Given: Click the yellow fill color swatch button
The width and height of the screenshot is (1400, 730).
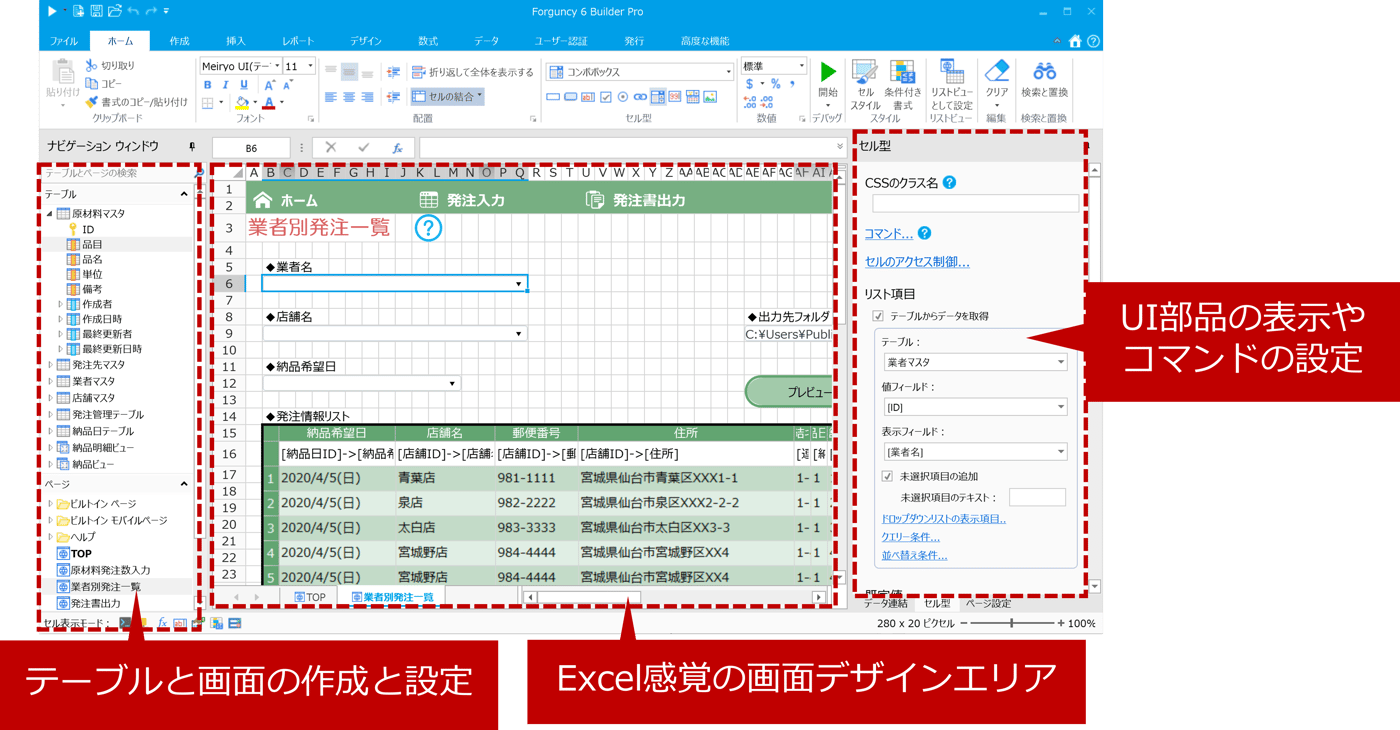Looking at the screenshot, I should point(241,103).
